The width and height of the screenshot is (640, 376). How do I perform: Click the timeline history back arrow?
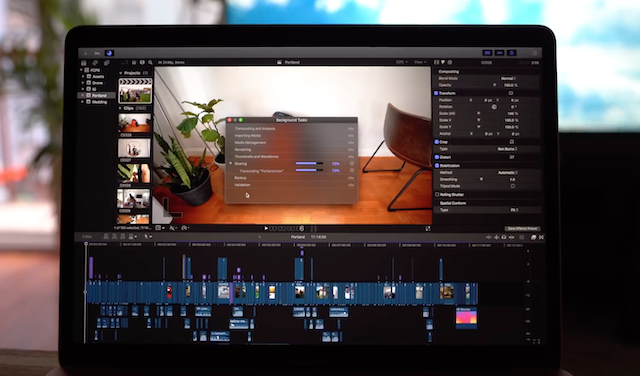click(260, 237)
